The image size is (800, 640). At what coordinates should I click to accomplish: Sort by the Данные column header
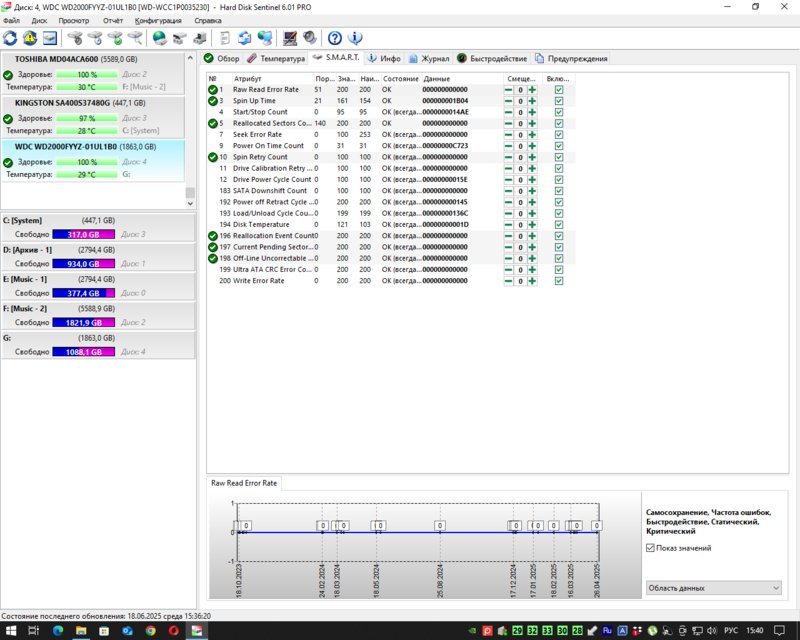coord(461,79)
